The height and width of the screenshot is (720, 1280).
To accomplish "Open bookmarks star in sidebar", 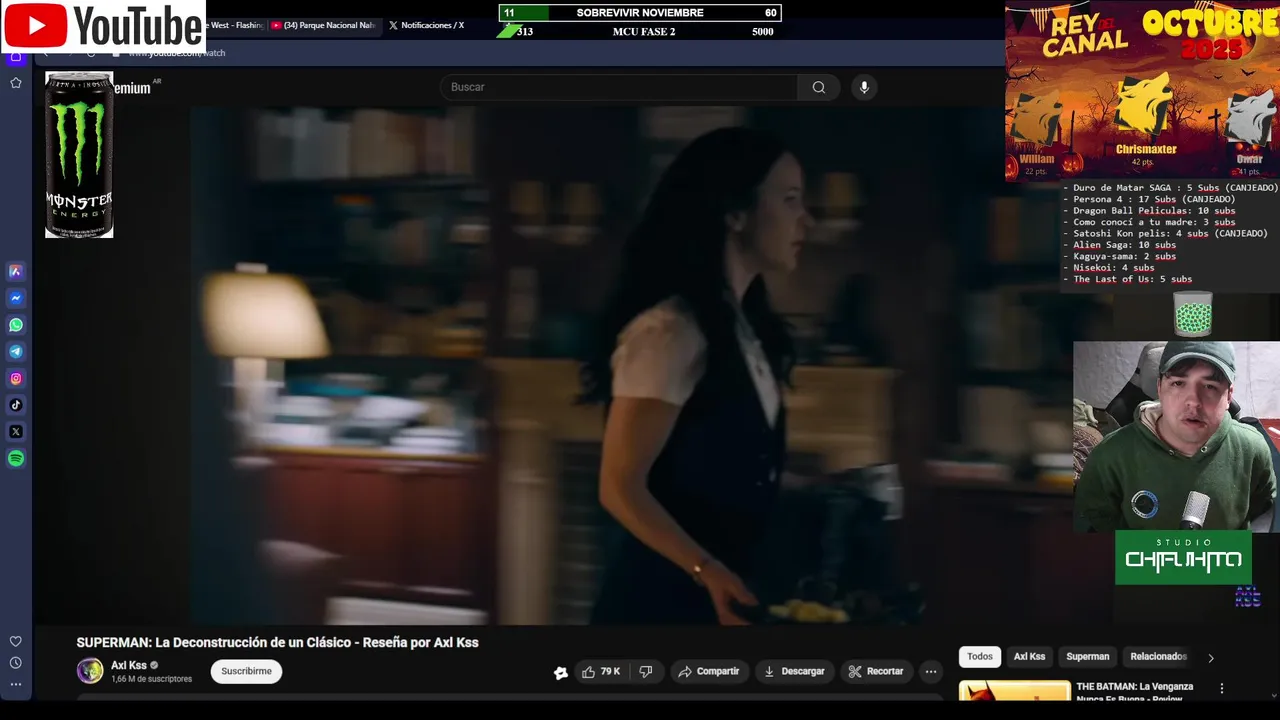I will click(x=16, y=83).
